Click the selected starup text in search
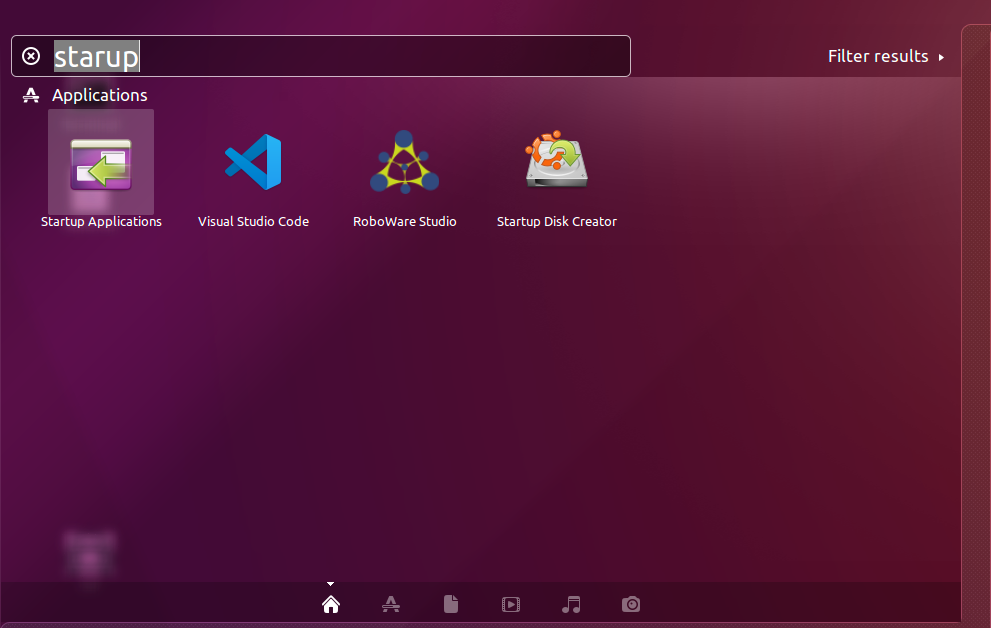The image size is (991, 628). 96,56
